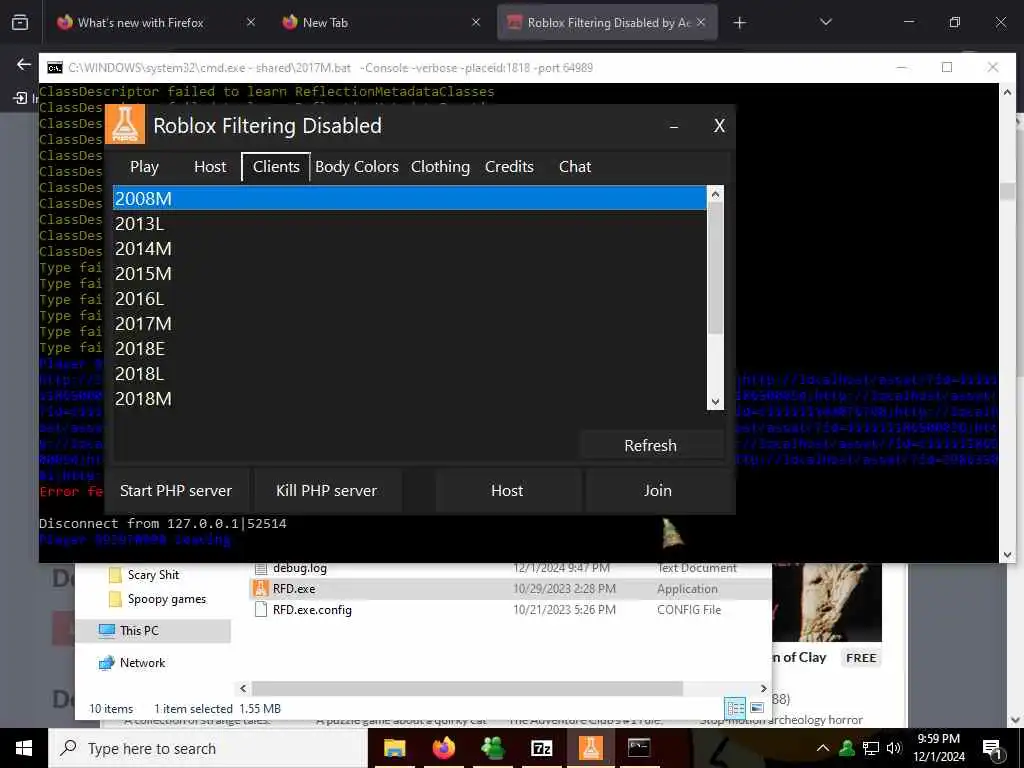Select the debug.log file
This screenshot has width=1024, height=768.
[300, 568]
